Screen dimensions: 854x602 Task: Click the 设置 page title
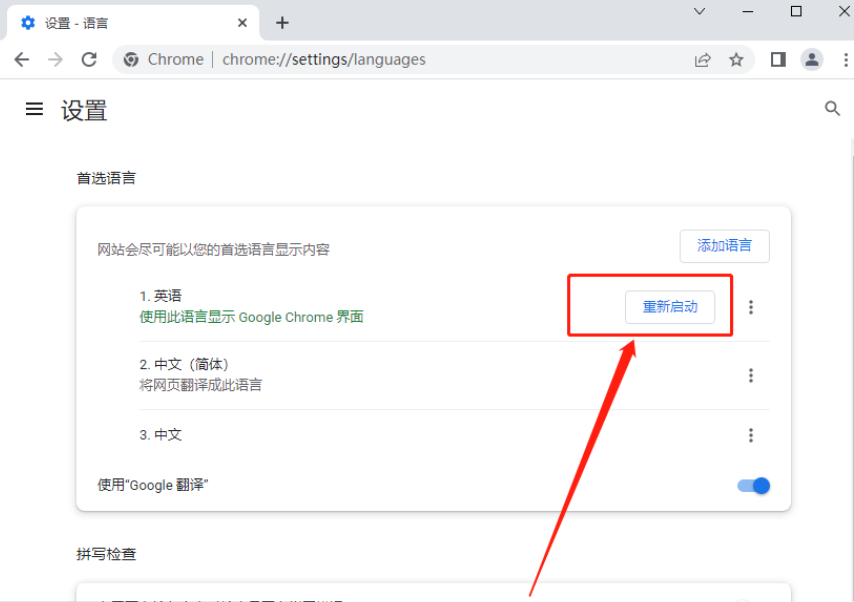(84, 111)
